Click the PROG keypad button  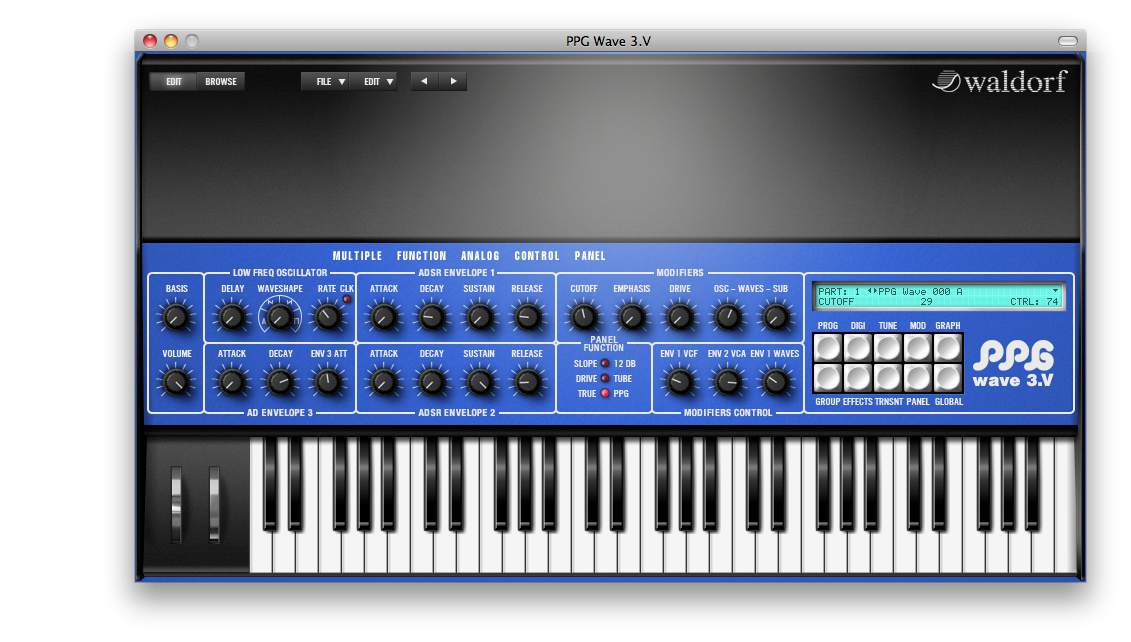point(827,348)
